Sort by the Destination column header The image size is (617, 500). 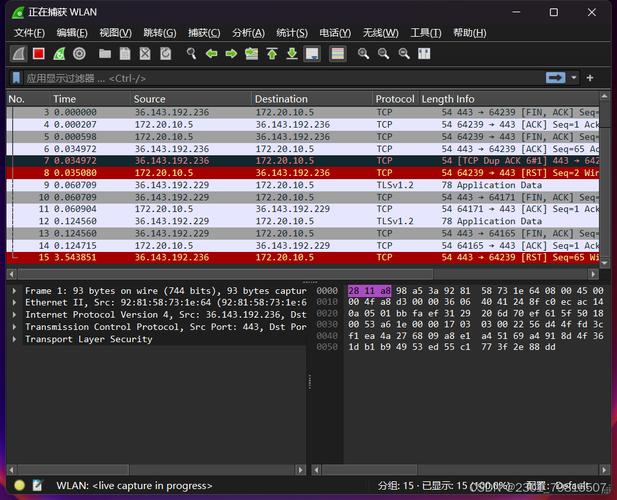pyautogui.click(x=312, y=99)
